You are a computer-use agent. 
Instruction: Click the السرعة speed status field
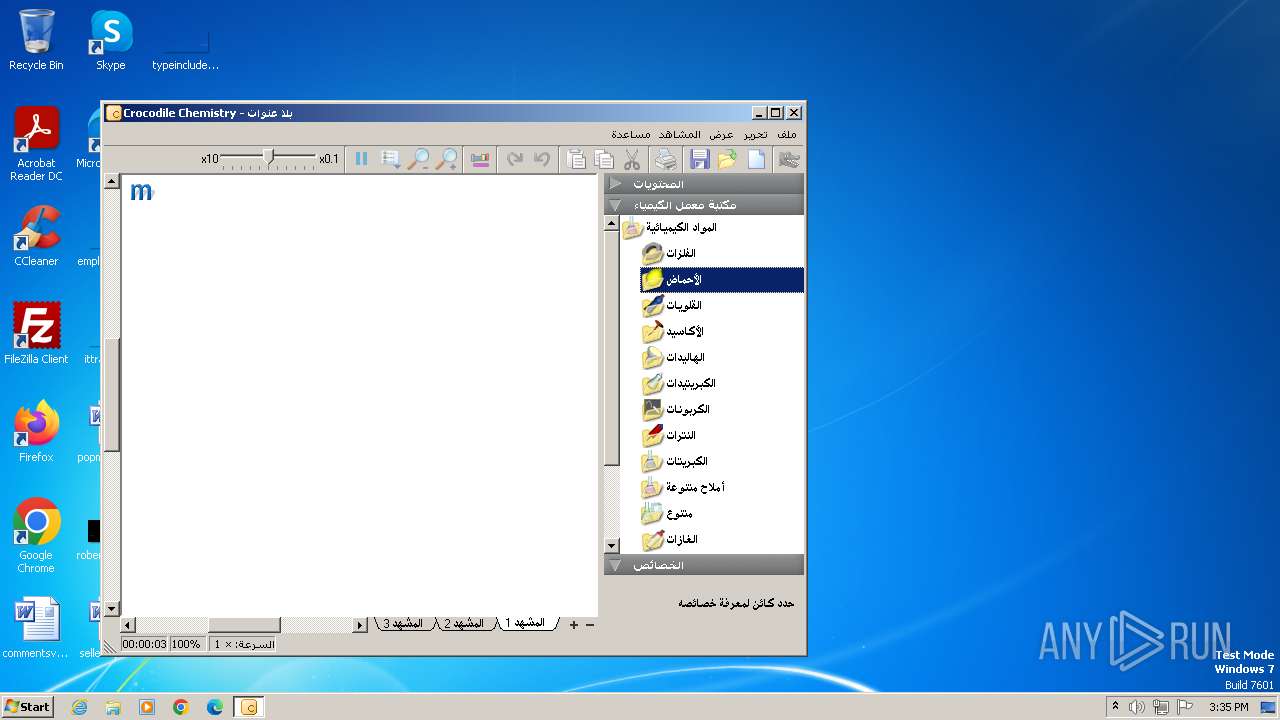[x=240, y=645]
